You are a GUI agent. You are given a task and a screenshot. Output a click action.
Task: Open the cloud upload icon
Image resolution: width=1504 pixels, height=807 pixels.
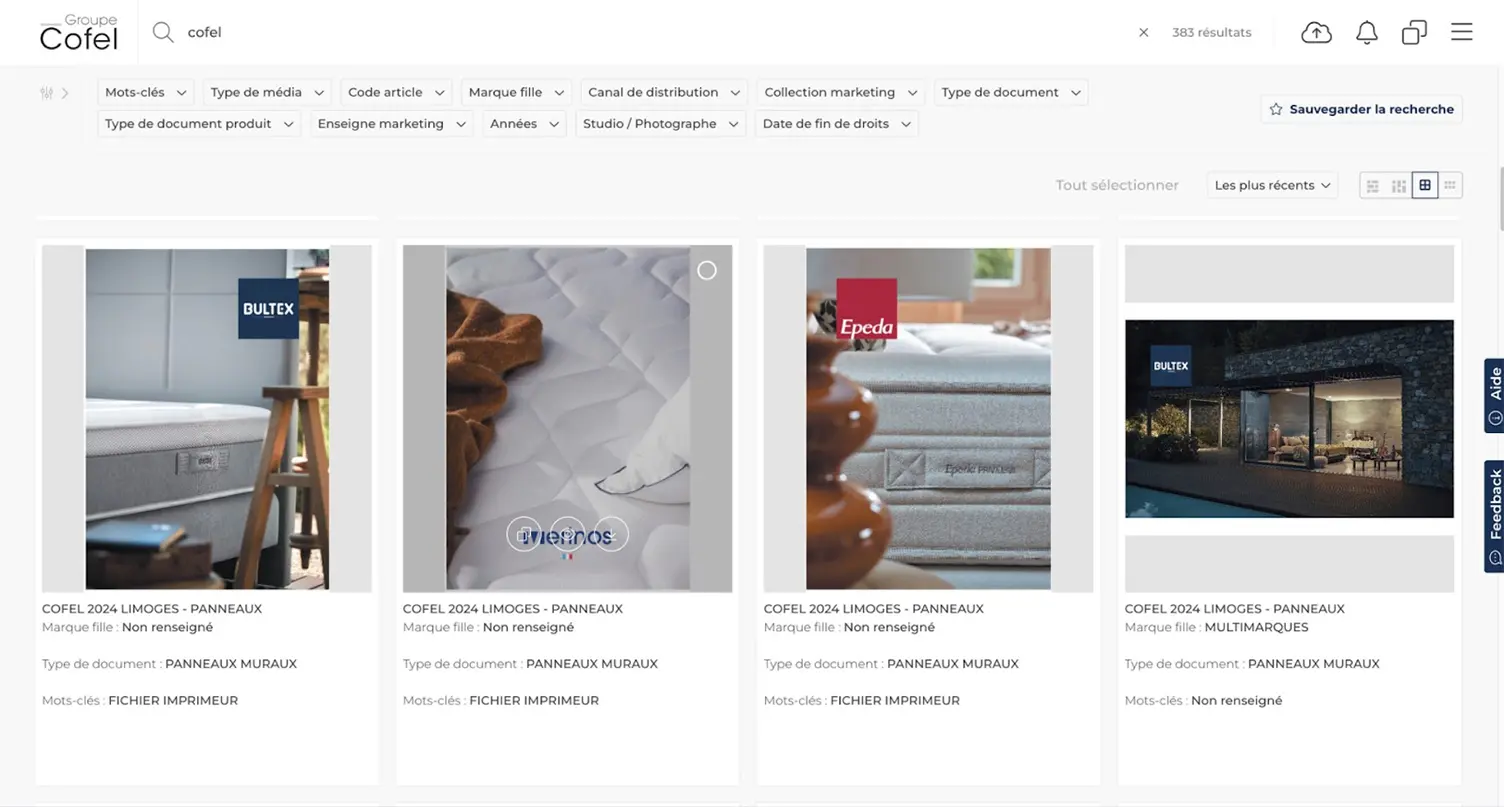point(1315,32)
